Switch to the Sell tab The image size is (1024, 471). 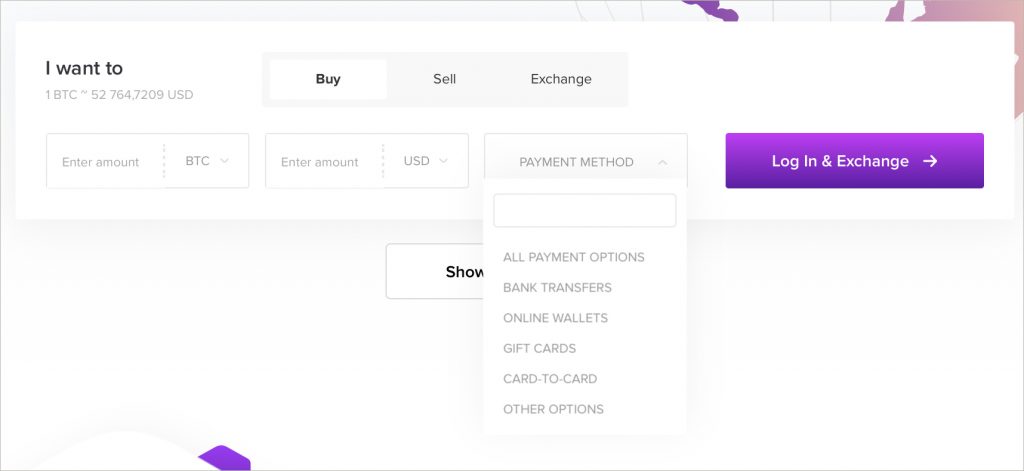pyautogui.click(x=445, y=79)
